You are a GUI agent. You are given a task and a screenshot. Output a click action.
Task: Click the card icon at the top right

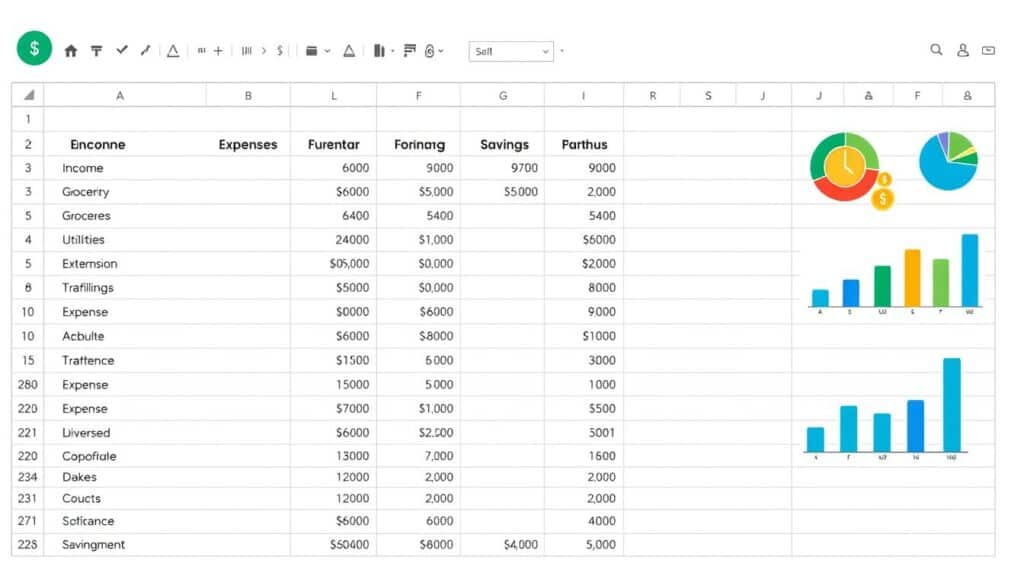pos(988,50)
